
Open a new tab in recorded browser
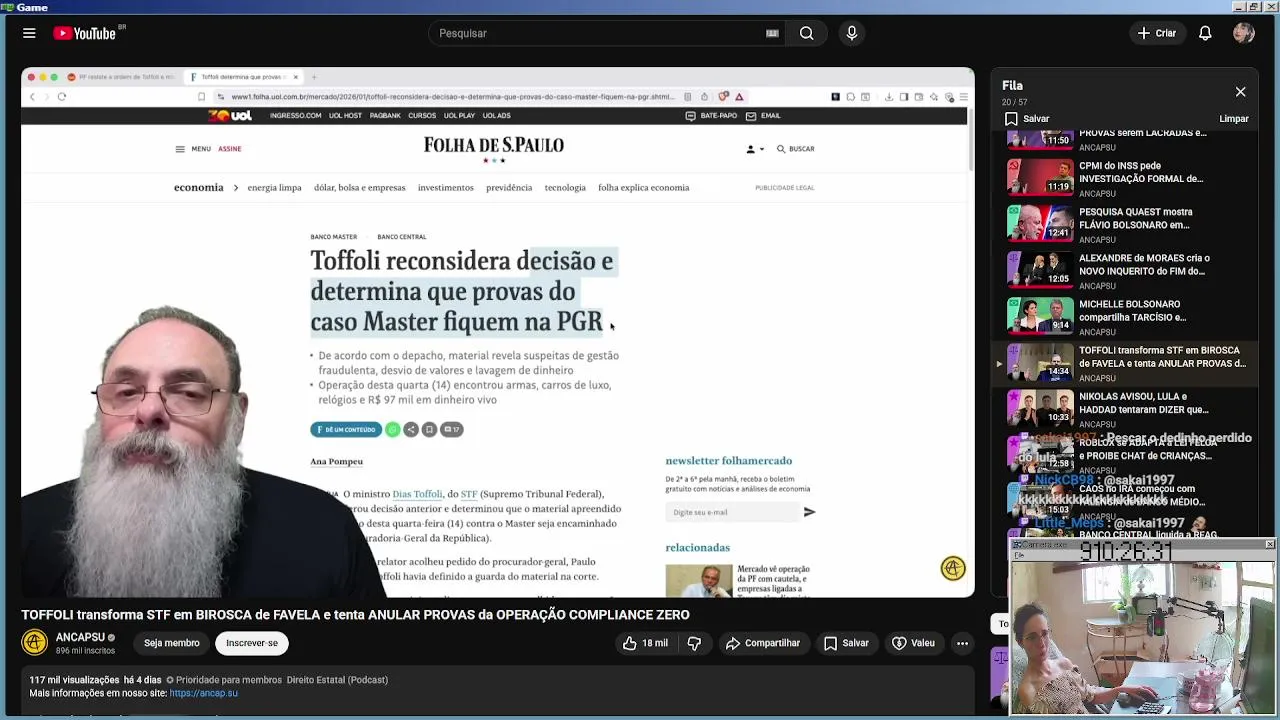(x=313, y=77)
